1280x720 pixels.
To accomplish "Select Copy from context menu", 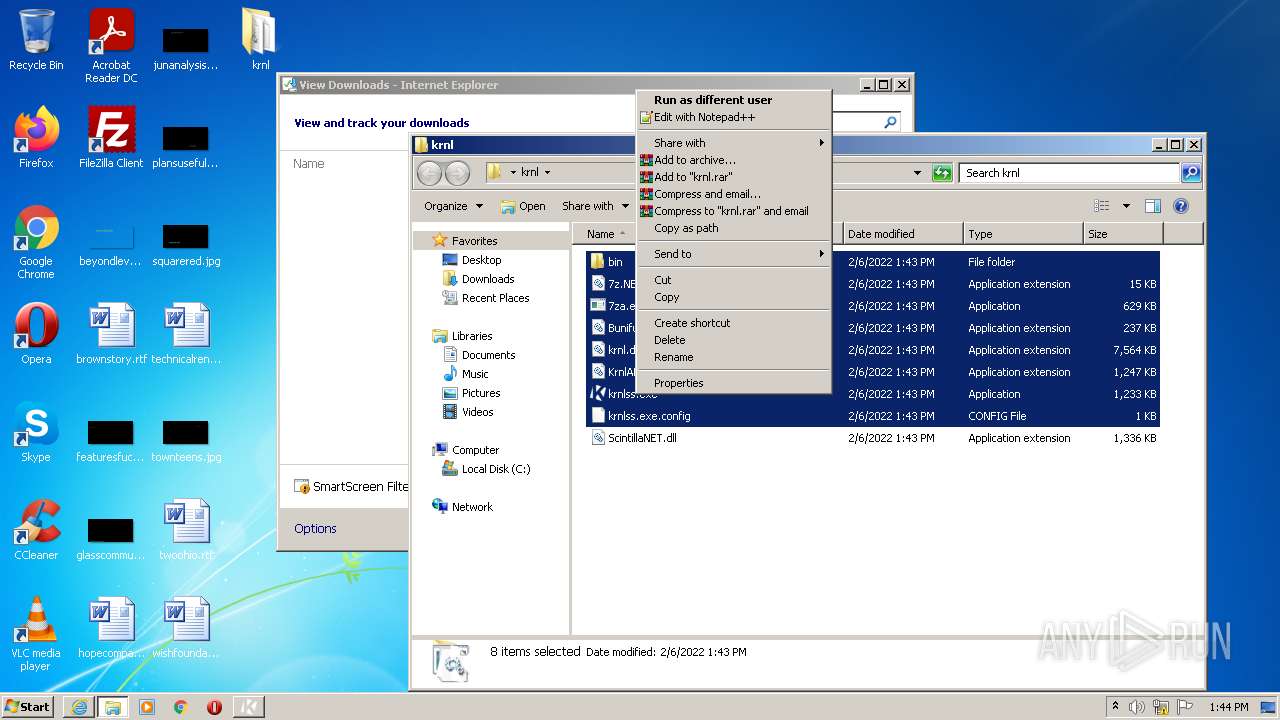I will click(733, 297).
